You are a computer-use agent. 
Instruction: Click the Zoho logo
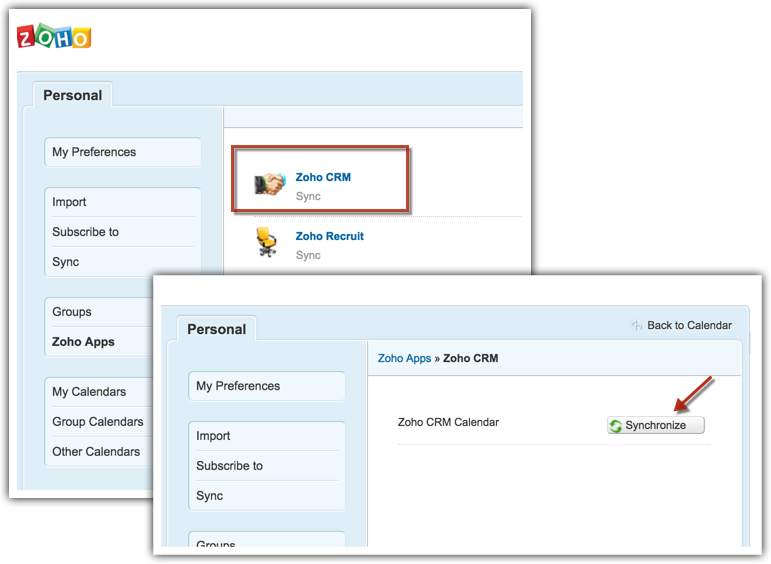click(54, 37)
